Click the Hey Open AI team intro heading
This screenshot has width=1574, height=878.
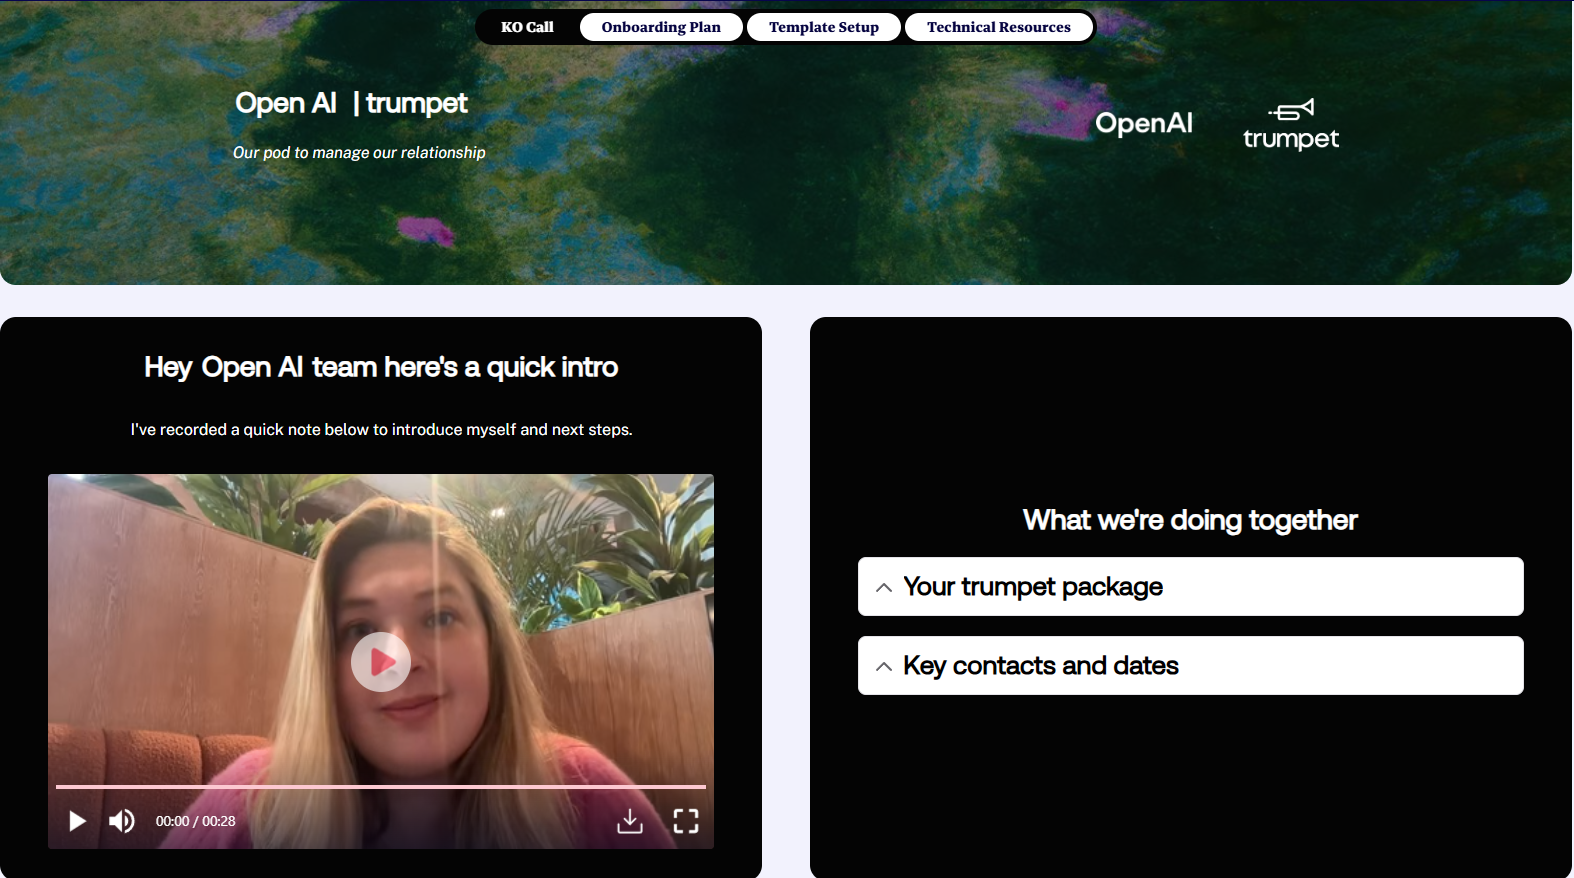[381, 367]
